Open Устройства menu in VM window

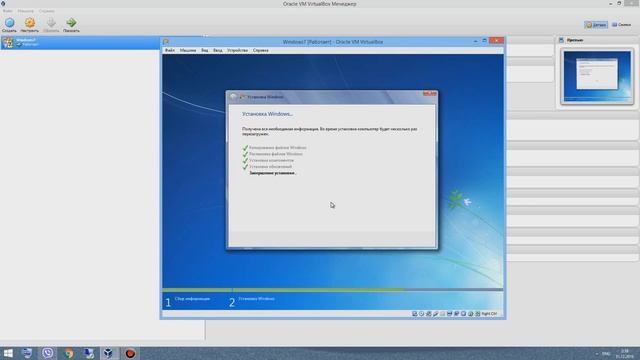click(238, 50)
